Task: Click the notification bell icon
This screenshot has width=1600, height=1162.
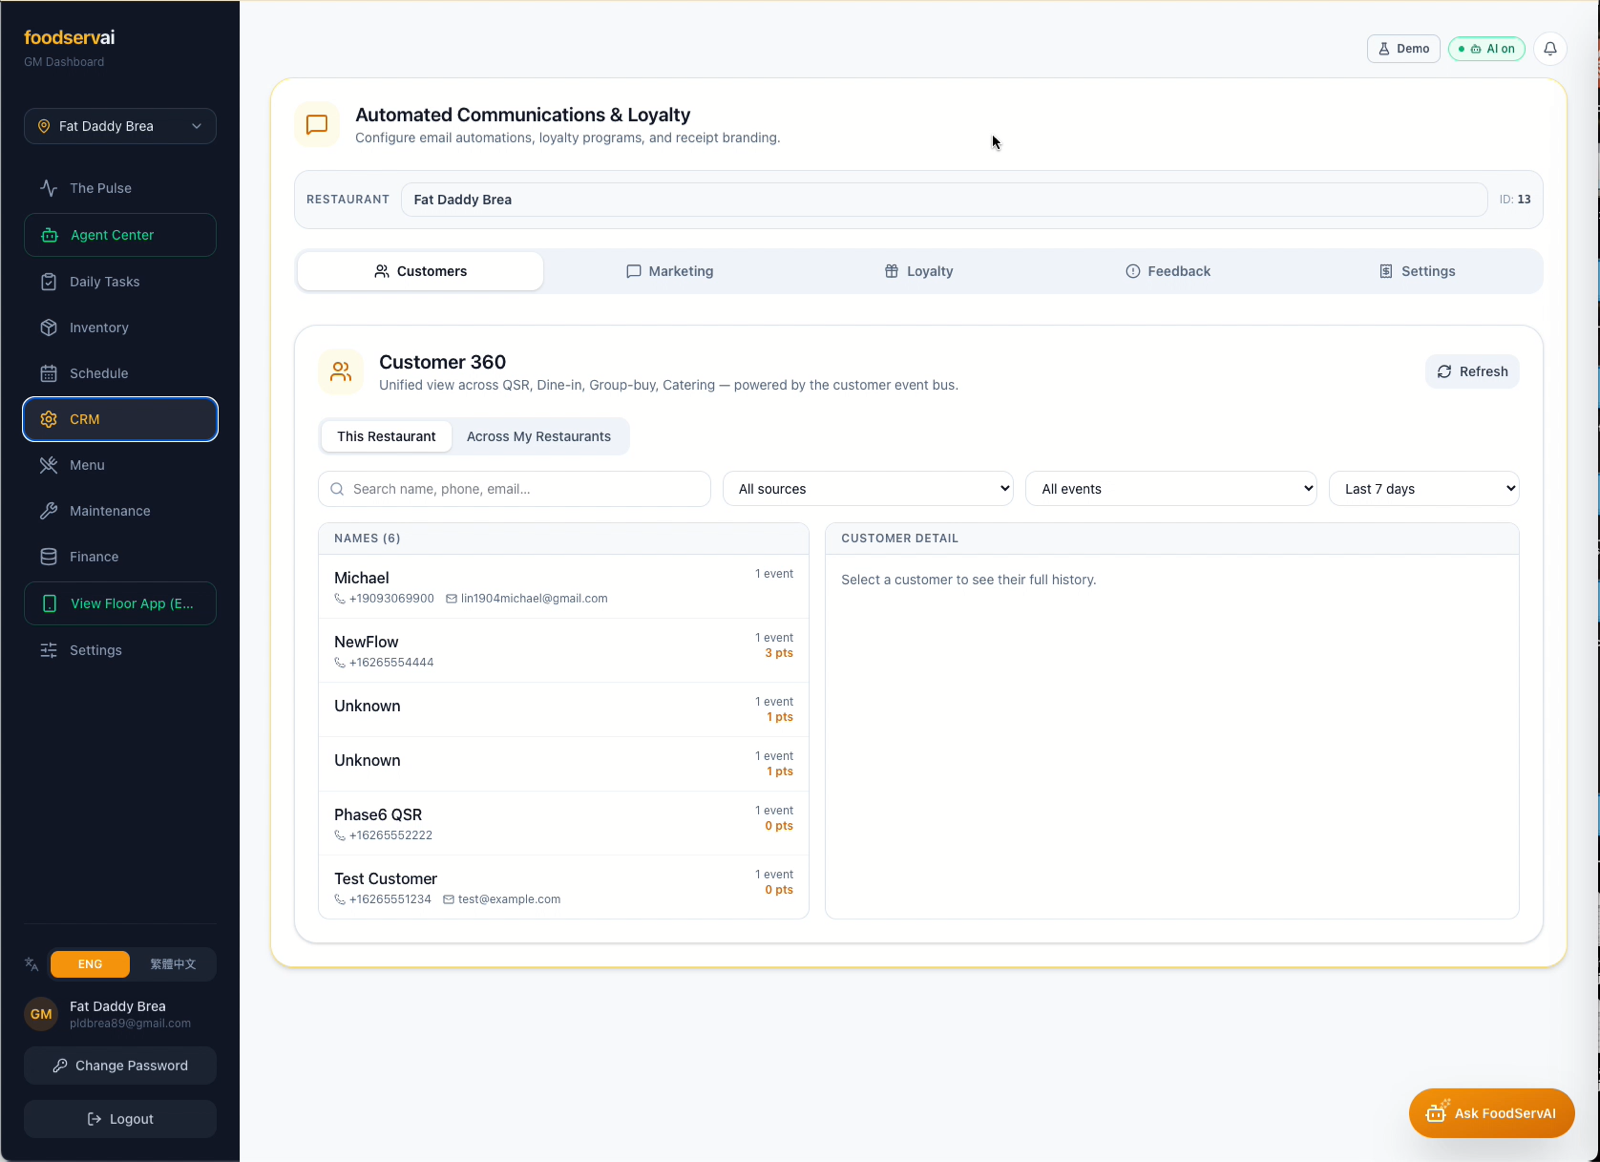Action: click(1550, 48)
